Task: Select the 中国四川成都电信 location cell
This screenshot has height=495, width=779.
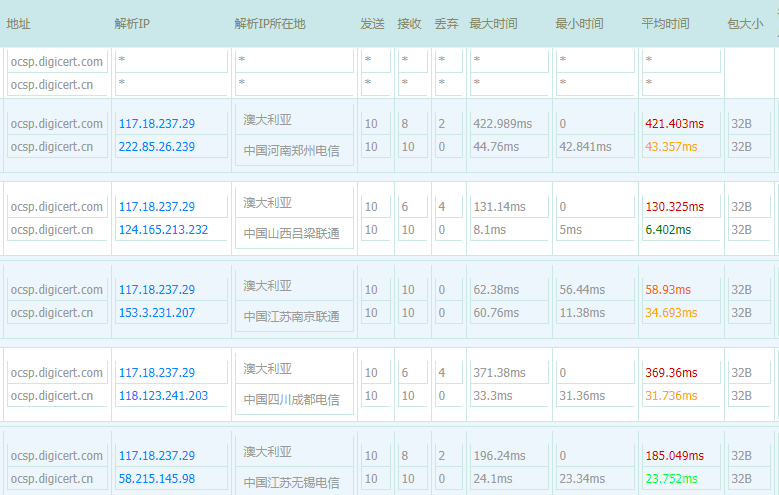Action: coord(291,400)
